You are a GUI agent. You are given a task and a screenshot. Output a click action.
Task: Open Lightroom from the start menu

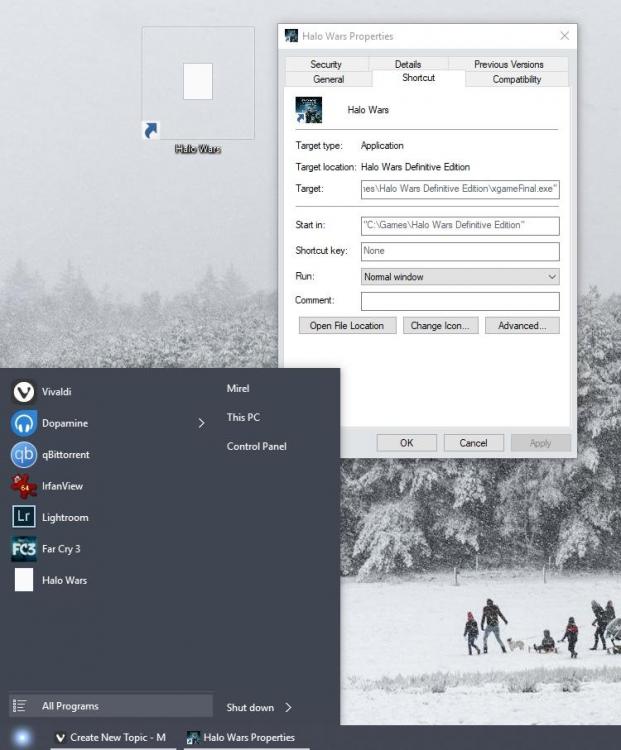64,517
